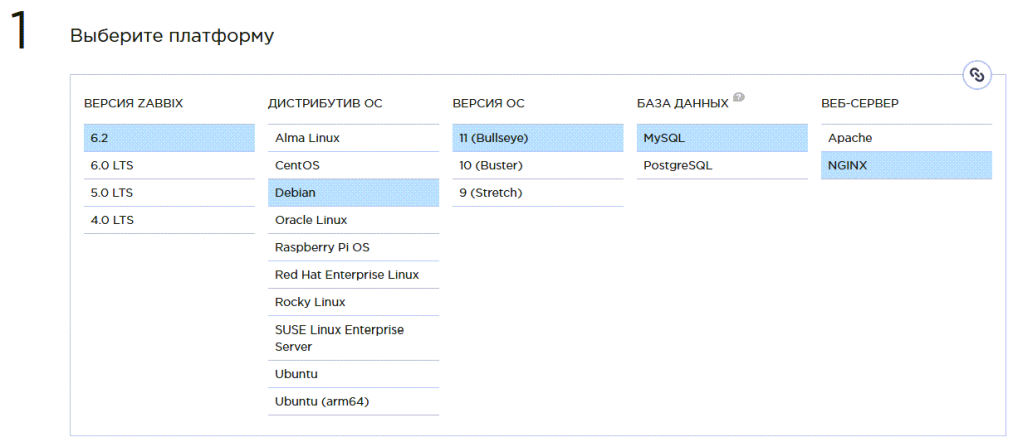Set NGINX as the web server
This screenshot has width=1022, height=442.
(907, 166)
